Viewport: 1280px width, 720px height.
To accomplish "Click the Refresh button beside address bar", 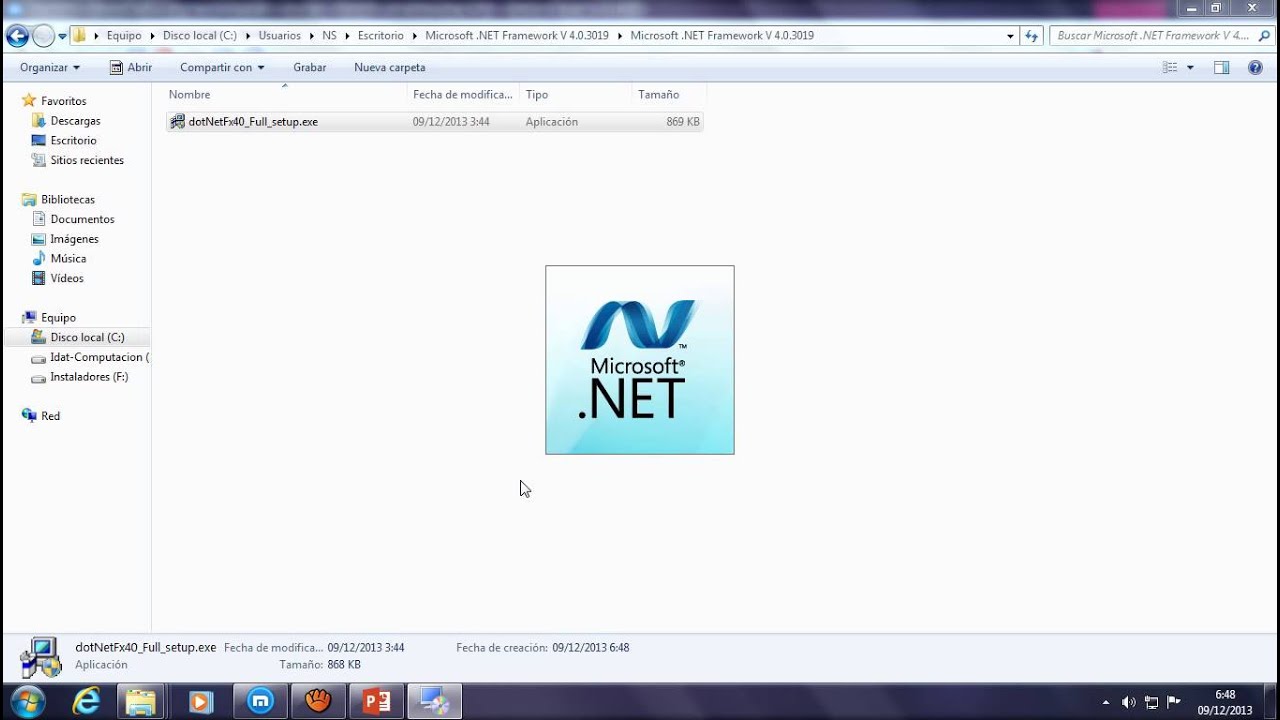I will (1032, 36).
